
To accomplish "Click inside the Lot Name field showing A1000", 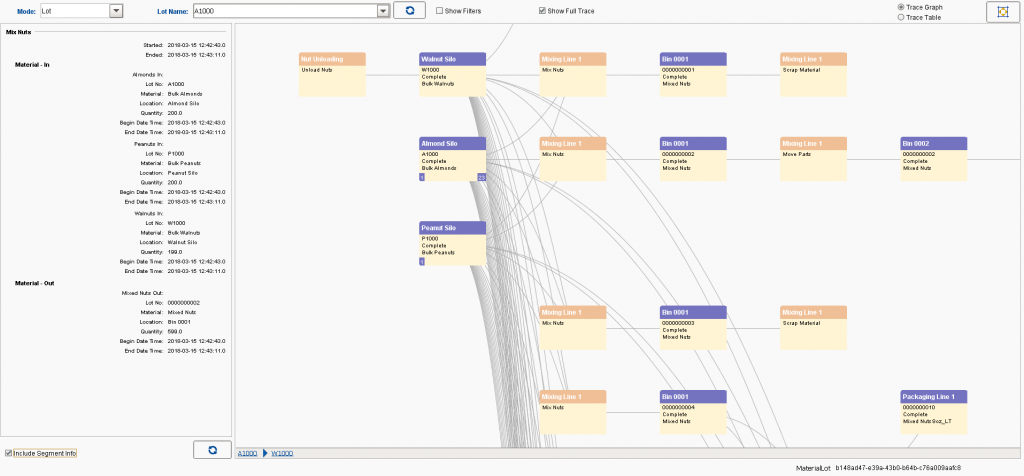I will pyautogui.click(x=285, y=11).
